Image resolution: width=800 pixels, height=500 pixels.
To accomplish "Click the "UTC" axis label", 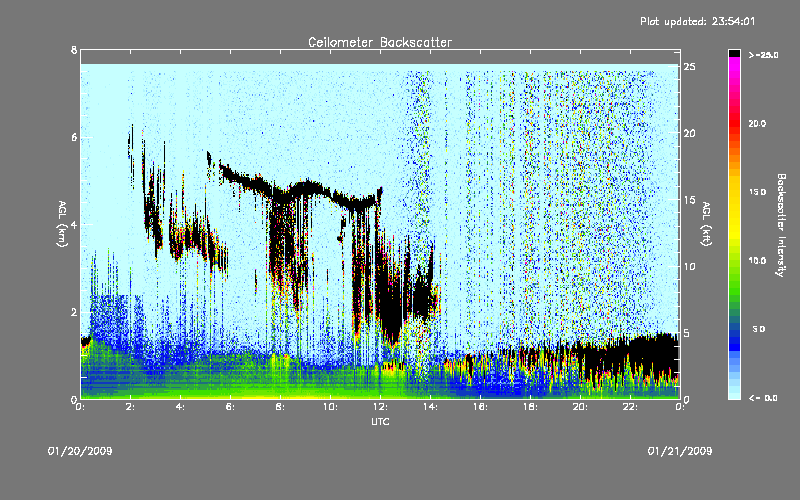I will click(x=380, y=421).
